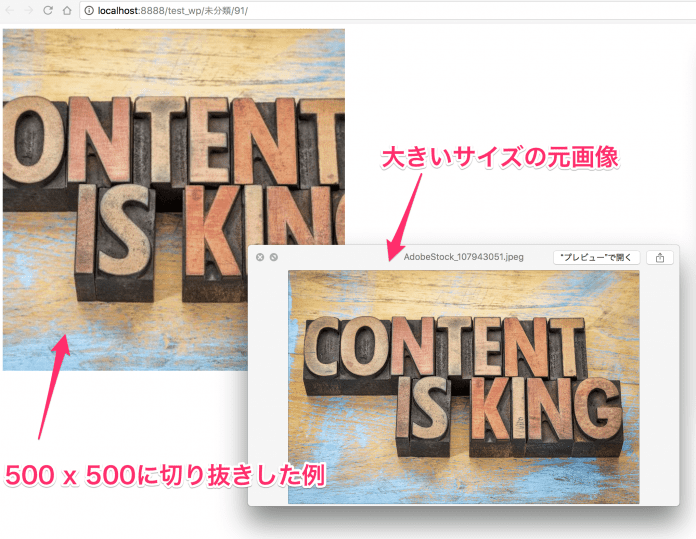The height and width of the screenshot is (539, 696).
Task: Open site information icon in address bar
Action: coord(89,10)
